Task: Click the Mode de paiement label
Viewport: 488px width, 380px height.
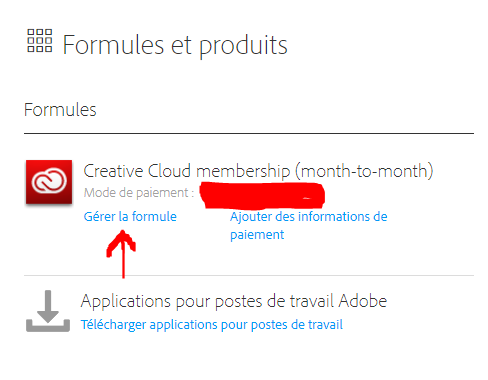Action: click(x=139, y=193)
